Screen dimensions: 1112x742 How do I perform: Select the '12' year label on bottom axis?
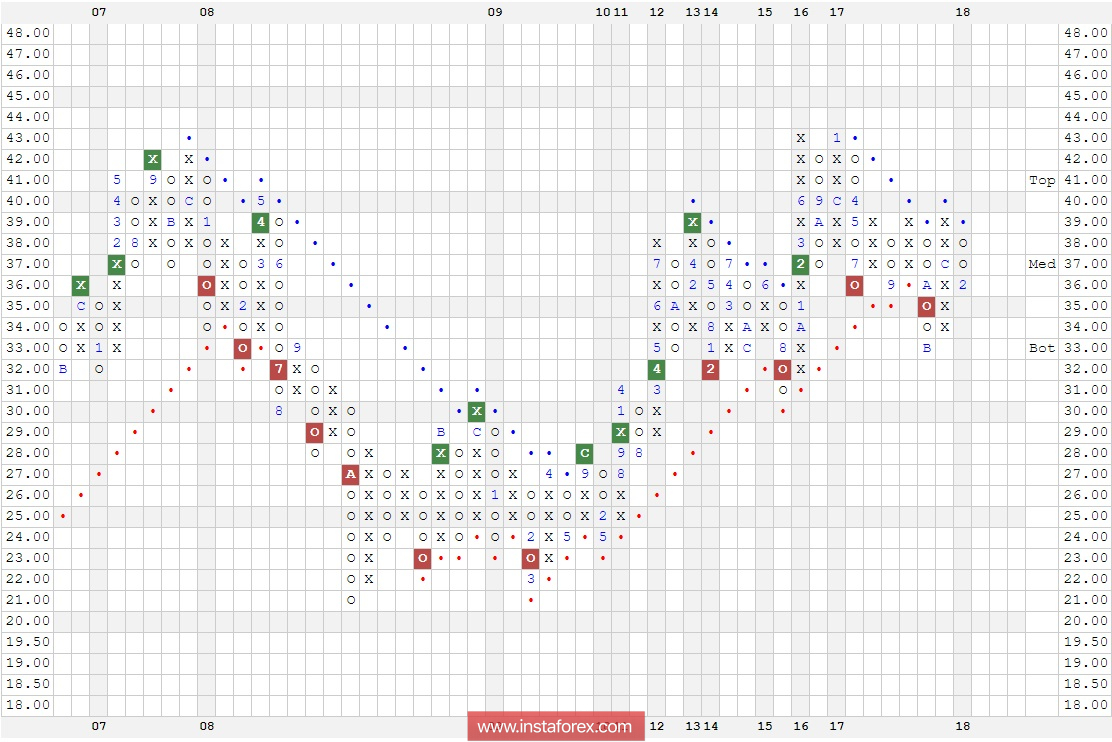point(657,726)
